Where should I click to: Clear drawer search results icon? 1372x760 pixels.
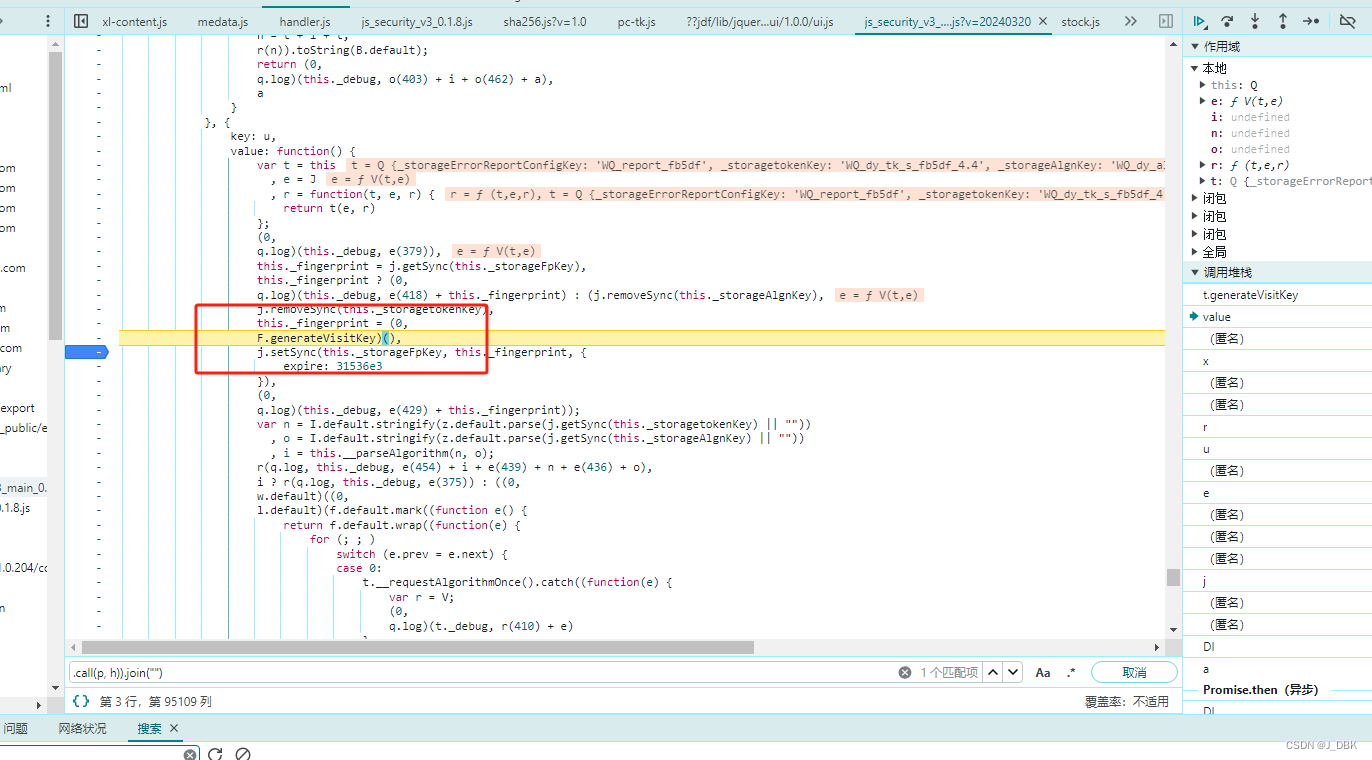242,753
